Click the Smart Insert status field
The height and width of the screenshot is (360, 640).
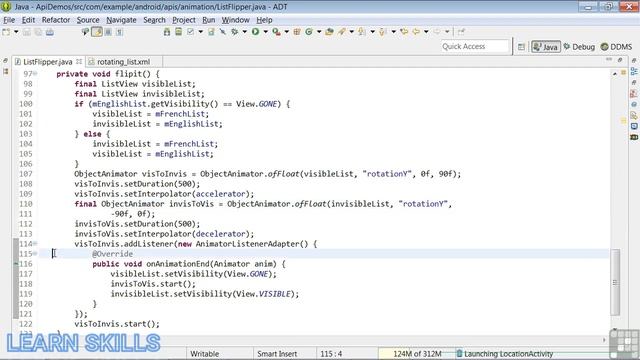(277, 354)
